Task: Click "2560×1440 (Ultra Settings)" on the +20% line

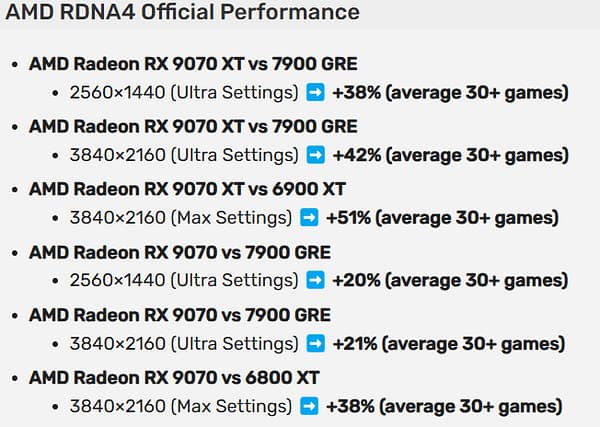Action: (183, 281)
